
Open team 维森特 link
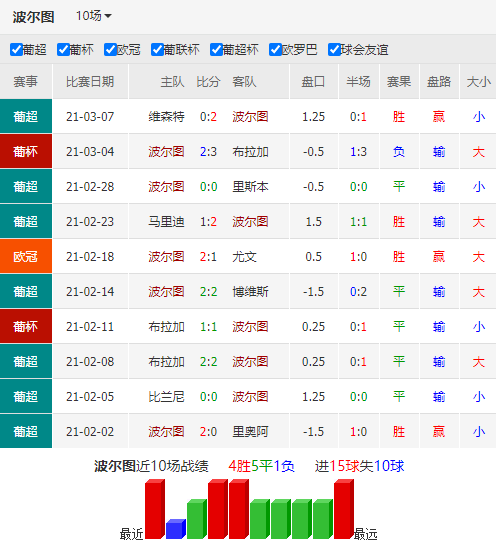tap(166, 117)
